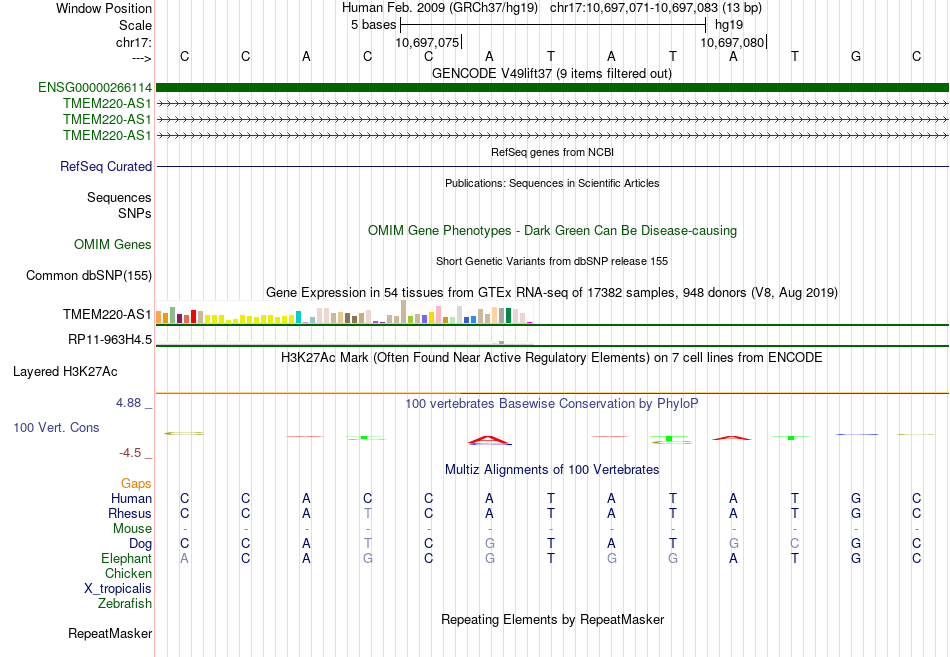Click the 4.88 upper PhyloP axis value
The width and height of the screenshot is (950, 657).
(x=128, y=403)
